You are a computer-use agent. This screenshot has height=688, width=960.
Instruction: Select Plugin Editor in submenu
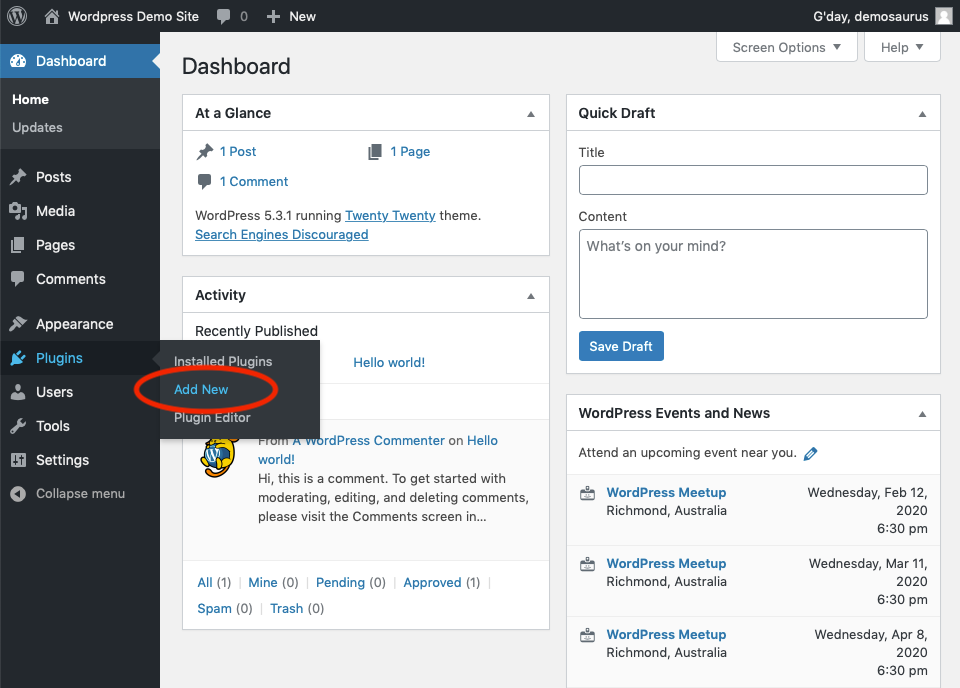pos(212,417)
